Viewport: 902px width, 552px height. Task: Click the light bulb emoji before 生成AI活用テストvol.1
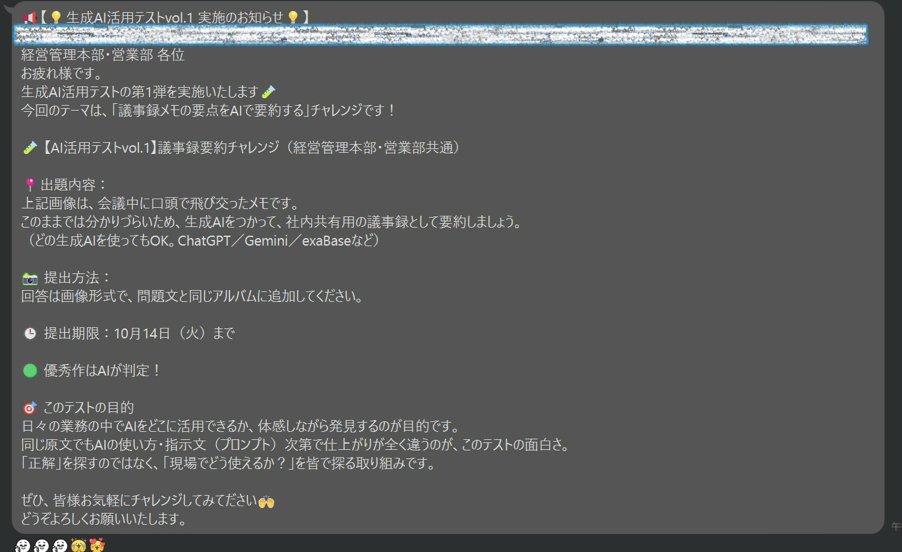[56, 17]
